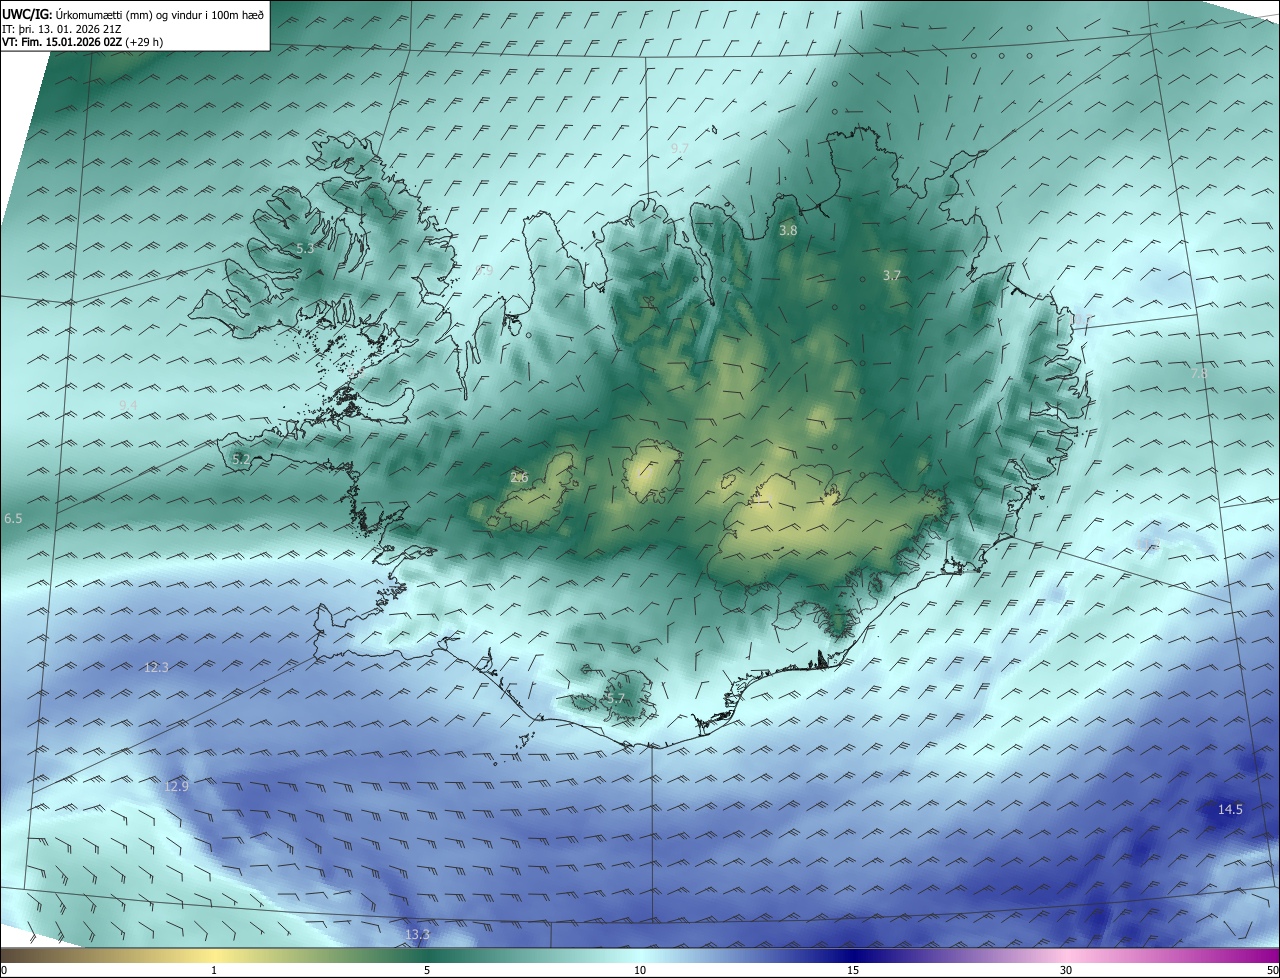
Task: Click the color scale tick label 1
Action: click(214, 970)
